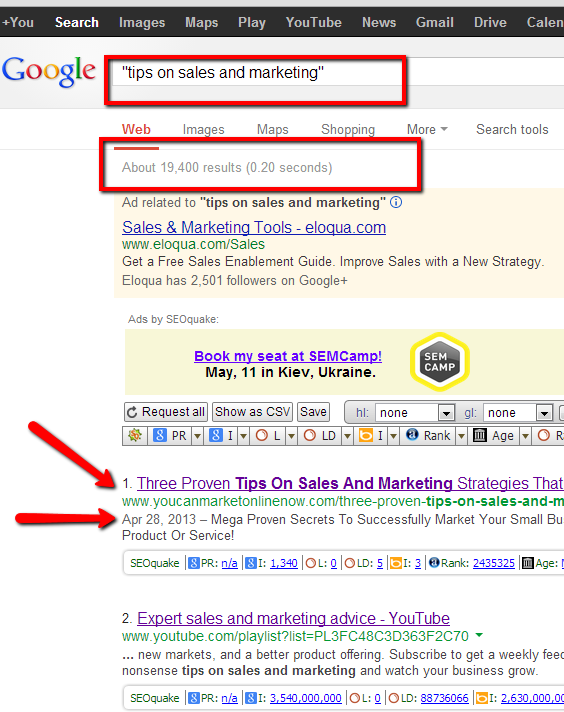Save SEOquake results with Save button
Viewport: 564px width, 712px height.
coord(313,412)
